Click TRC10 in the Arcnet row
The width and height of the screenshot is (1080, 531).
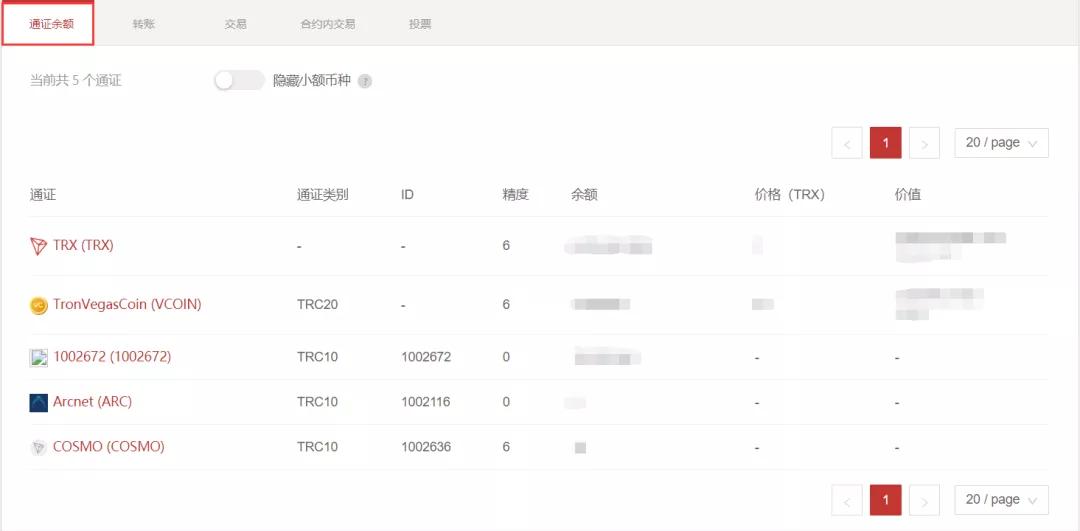tap(318, 402)
